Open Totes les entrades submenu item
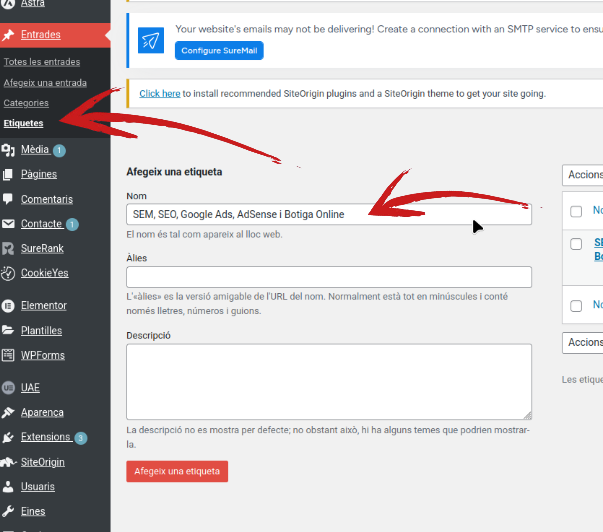Viewport: 603px width, 532px height. pyautogui.click(x=41, y=62)
